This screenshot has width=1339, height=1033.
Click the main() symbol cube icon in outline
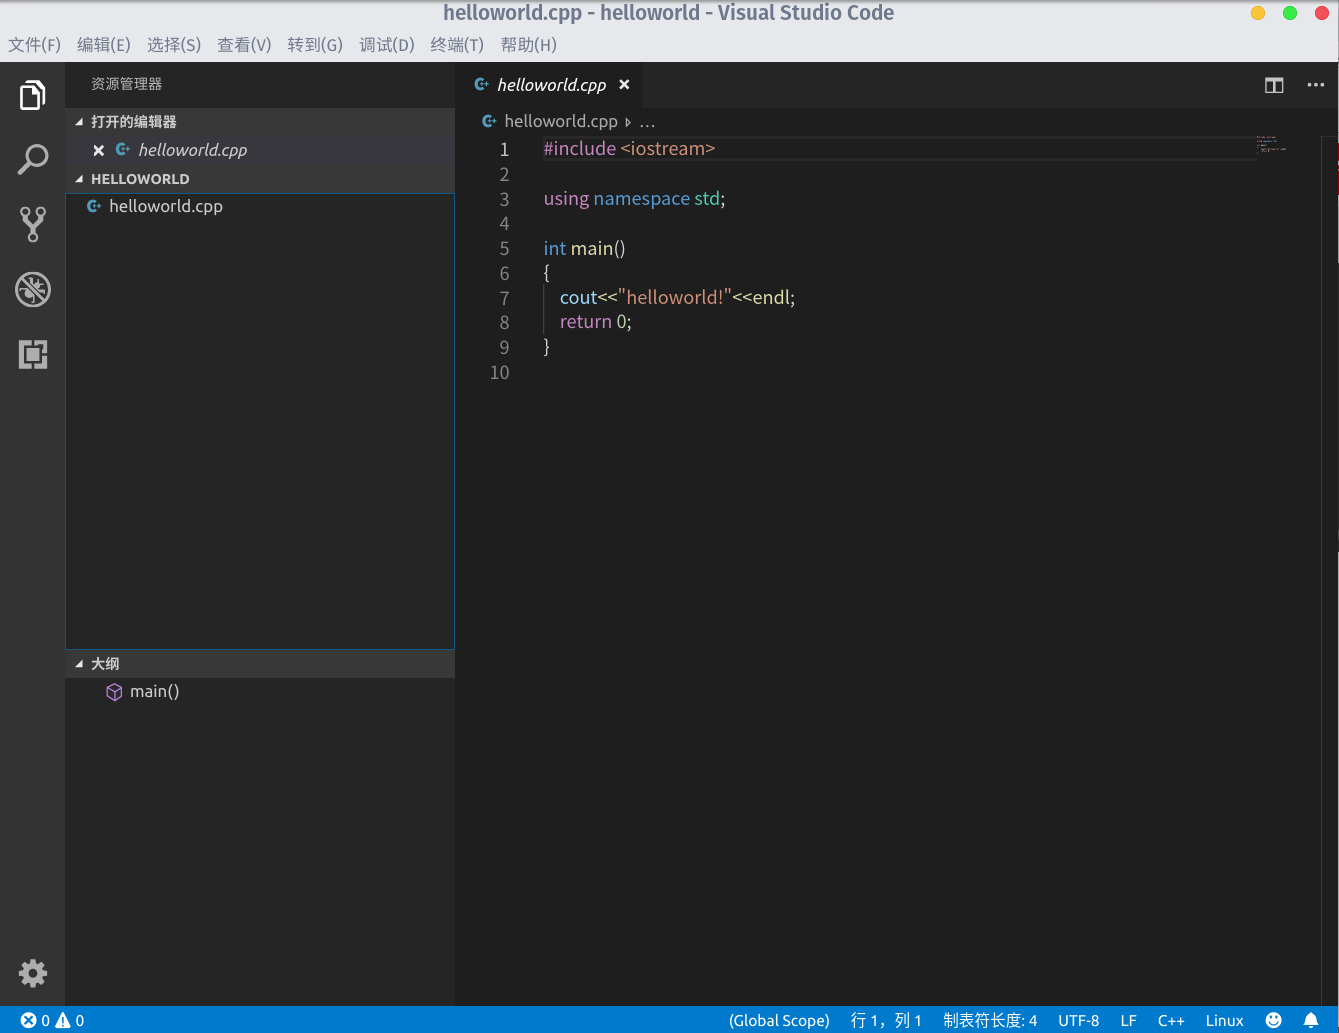(x=114, y=692)
